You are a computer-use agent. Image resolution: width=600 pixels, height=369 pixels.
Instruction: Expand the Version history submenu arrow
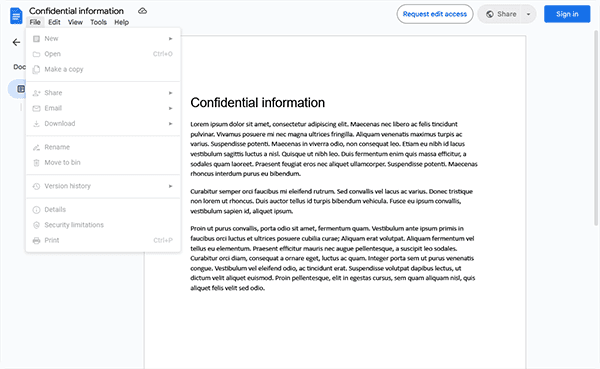point(171,186)
